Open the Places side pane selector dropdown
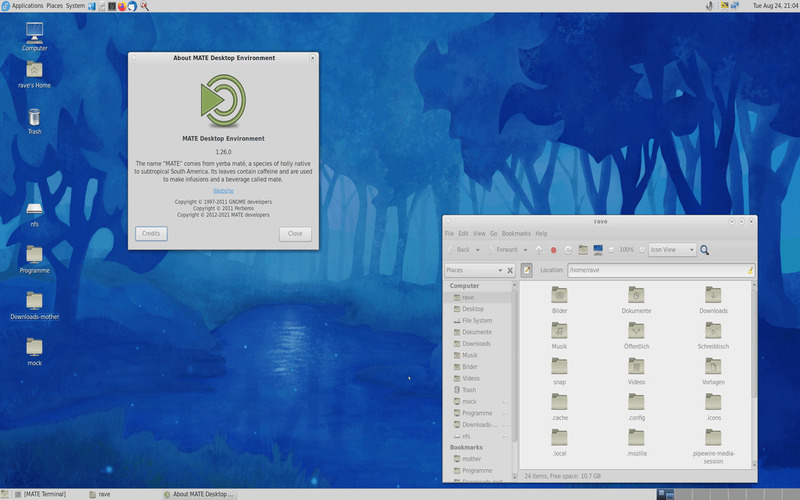Screen dimensions: 800x500 pyautogui.click(x=474, y=270)
